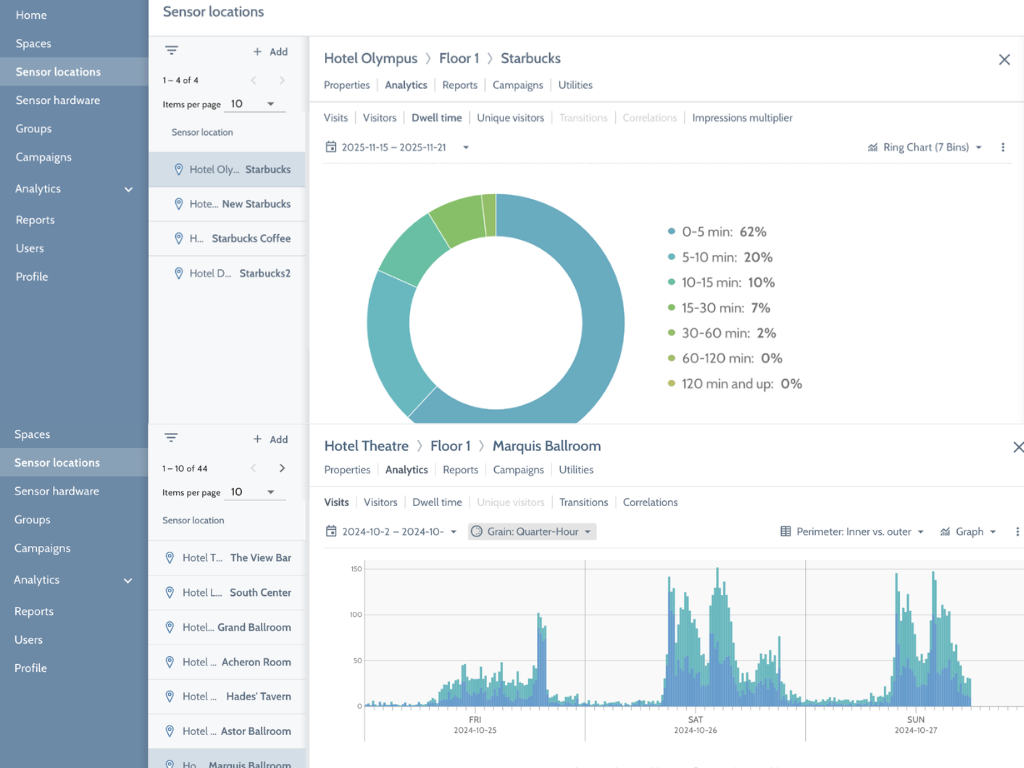Click the Add button above the Starbucks list
1024x768 pixels.
[270, 52]
